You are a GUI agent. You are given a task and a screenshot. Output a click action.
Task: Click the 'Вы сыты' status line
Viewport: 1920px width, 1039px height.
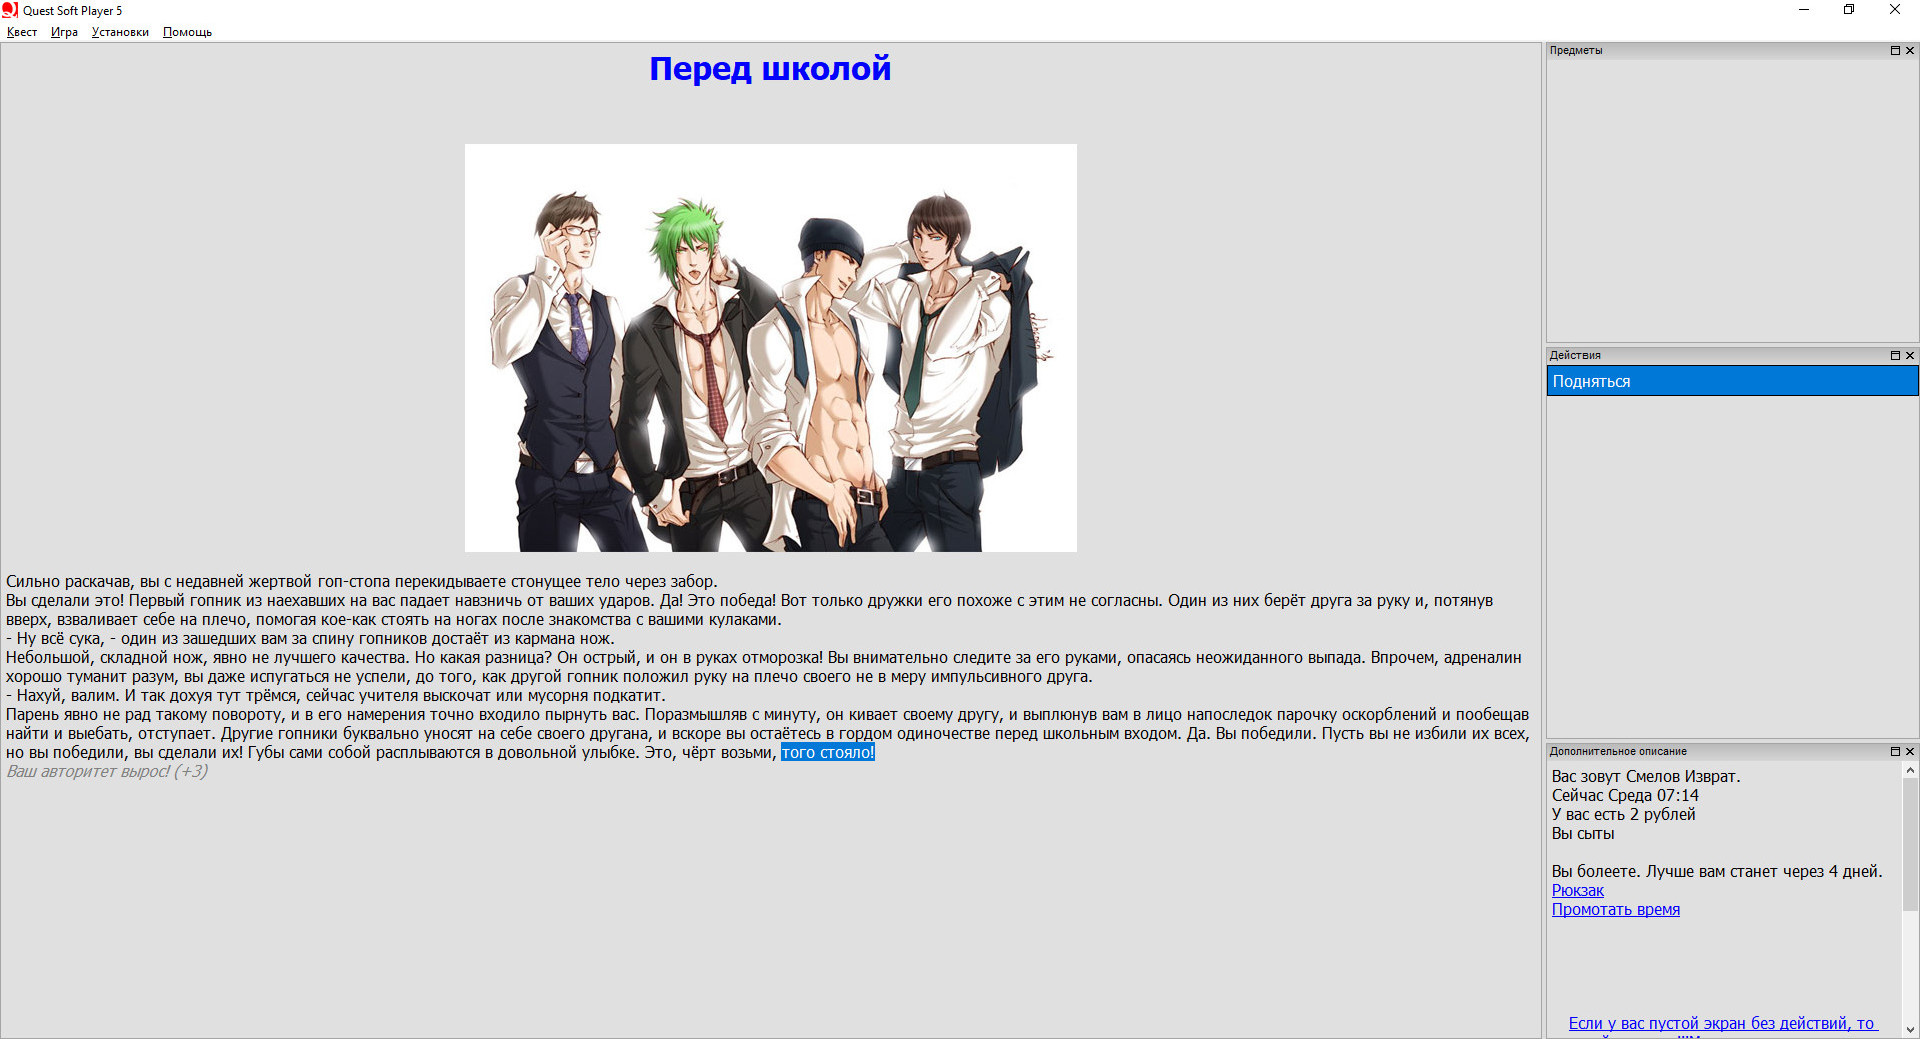pyautogui.click(x=1583, y=833)
